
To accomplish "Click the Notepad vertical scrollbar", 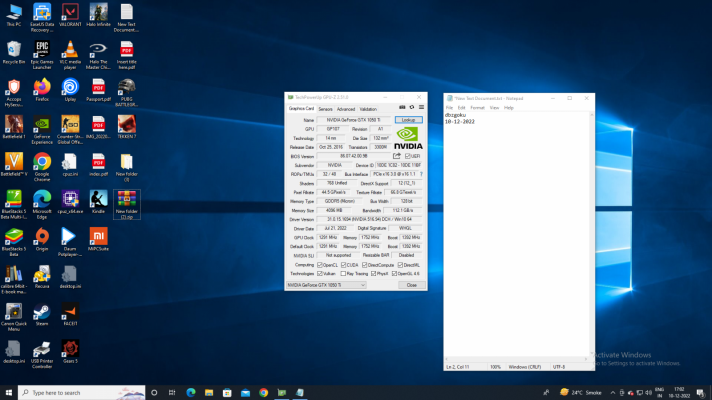I will (592, 235).
